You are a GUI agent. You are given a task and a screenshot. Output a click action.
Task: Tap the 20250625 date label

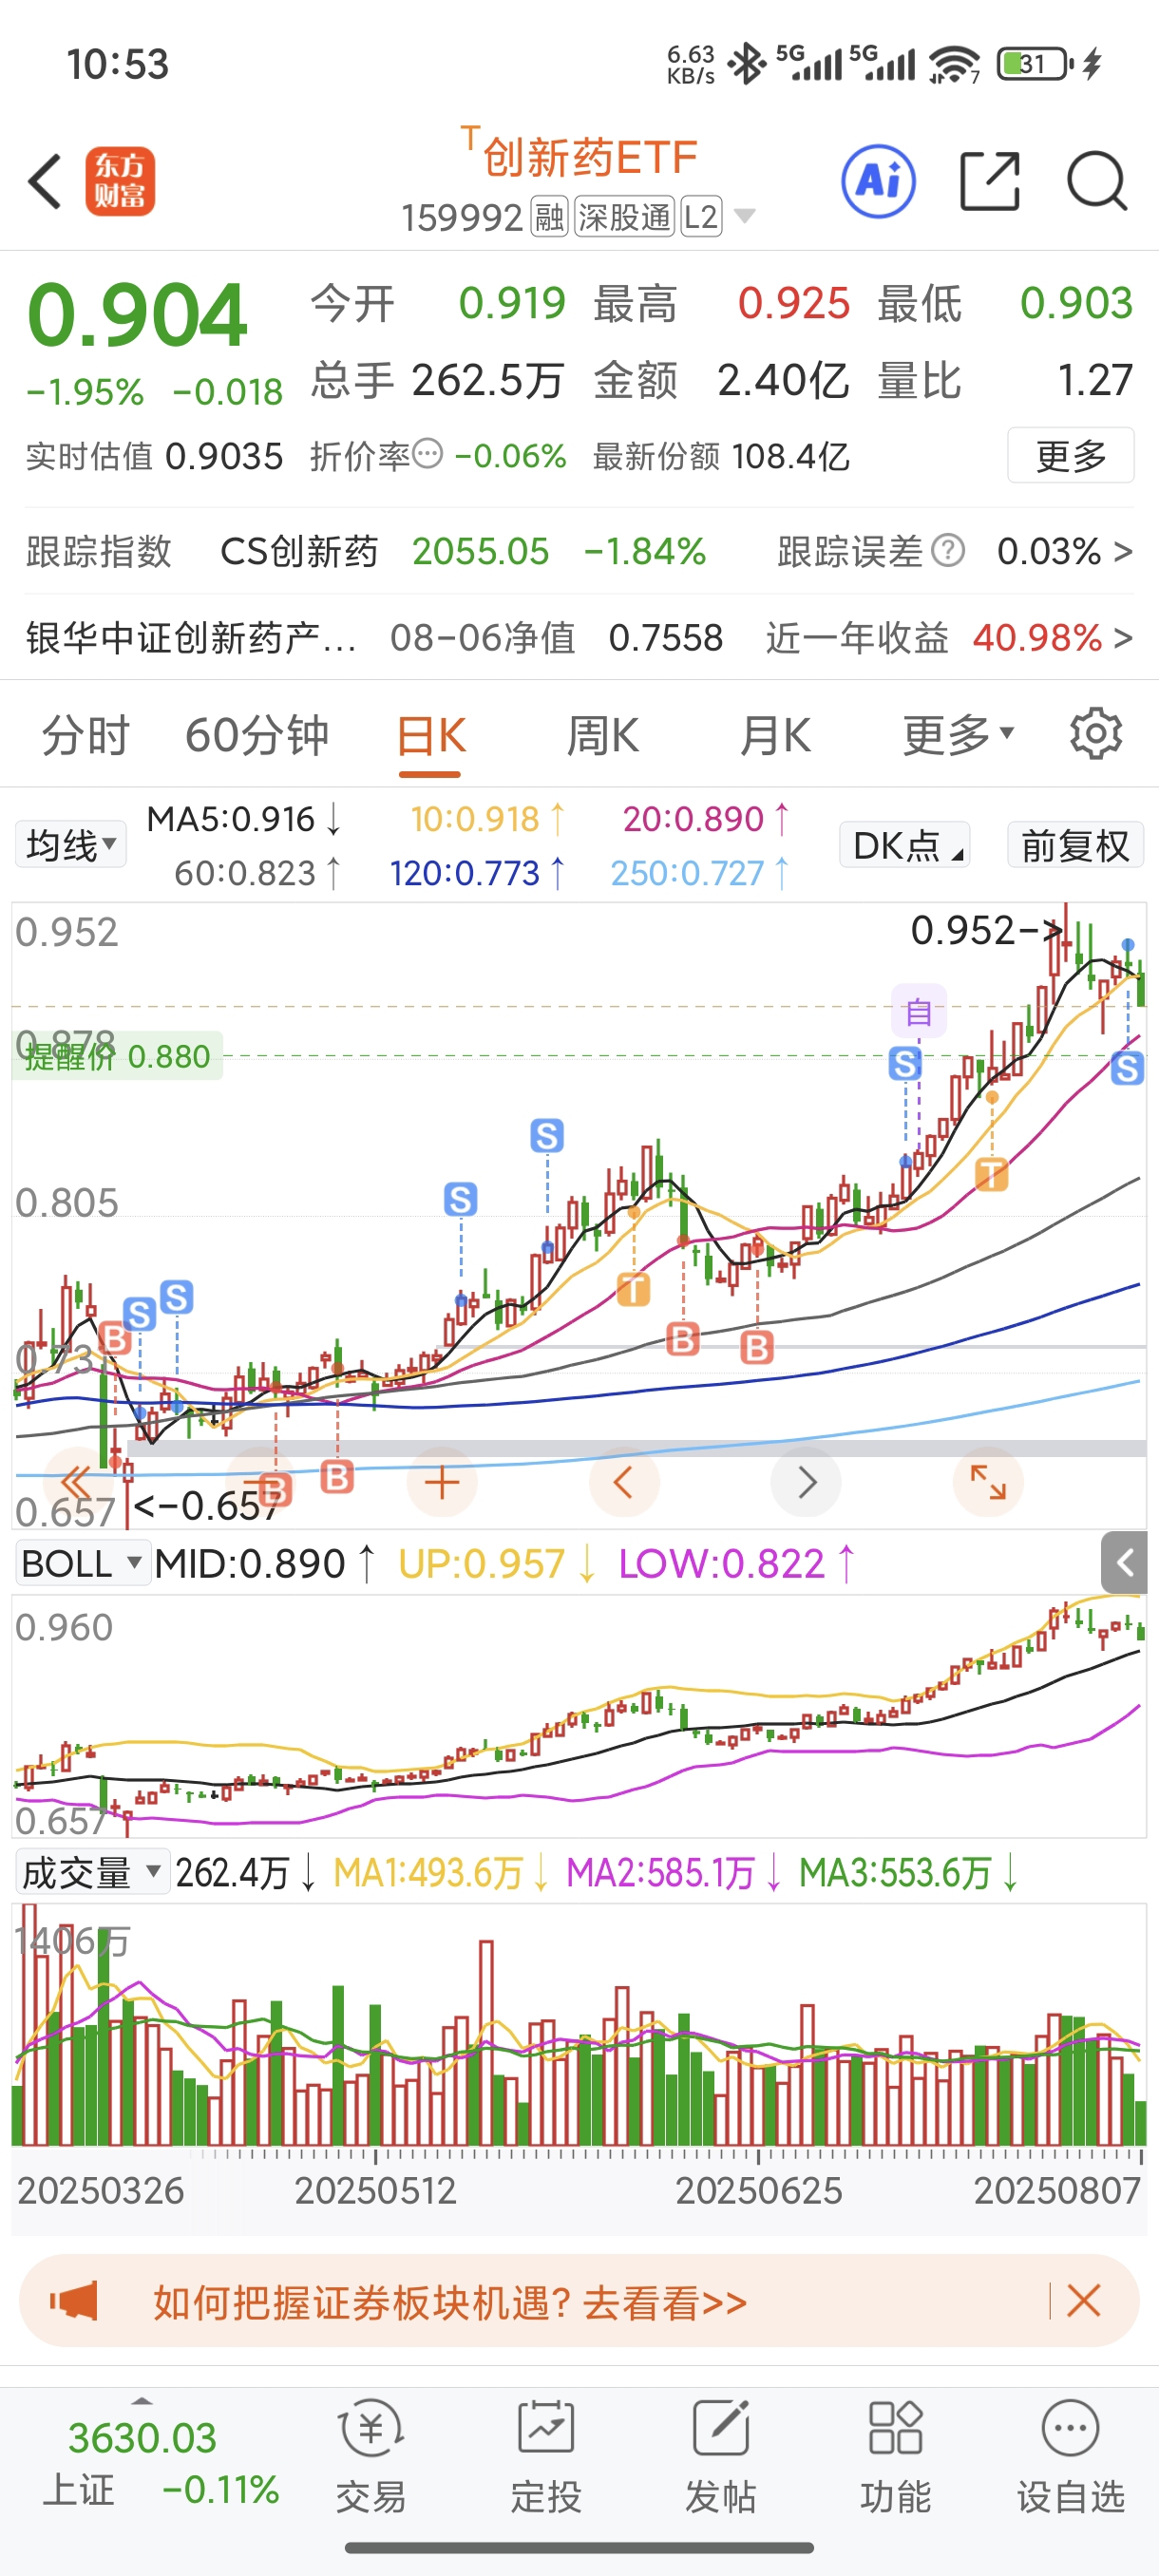758,2190
